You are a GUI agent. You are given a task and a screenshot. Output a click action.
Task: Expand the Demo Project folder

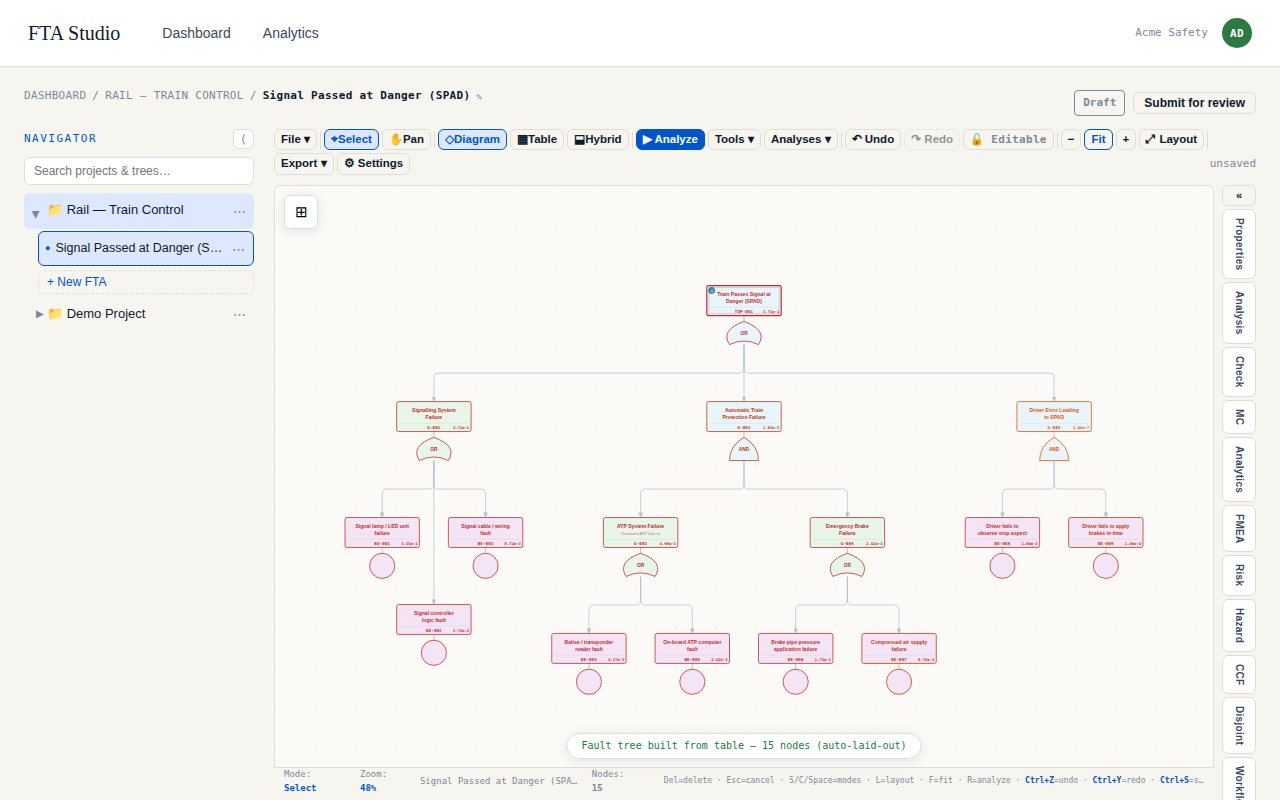click(39, 314)
